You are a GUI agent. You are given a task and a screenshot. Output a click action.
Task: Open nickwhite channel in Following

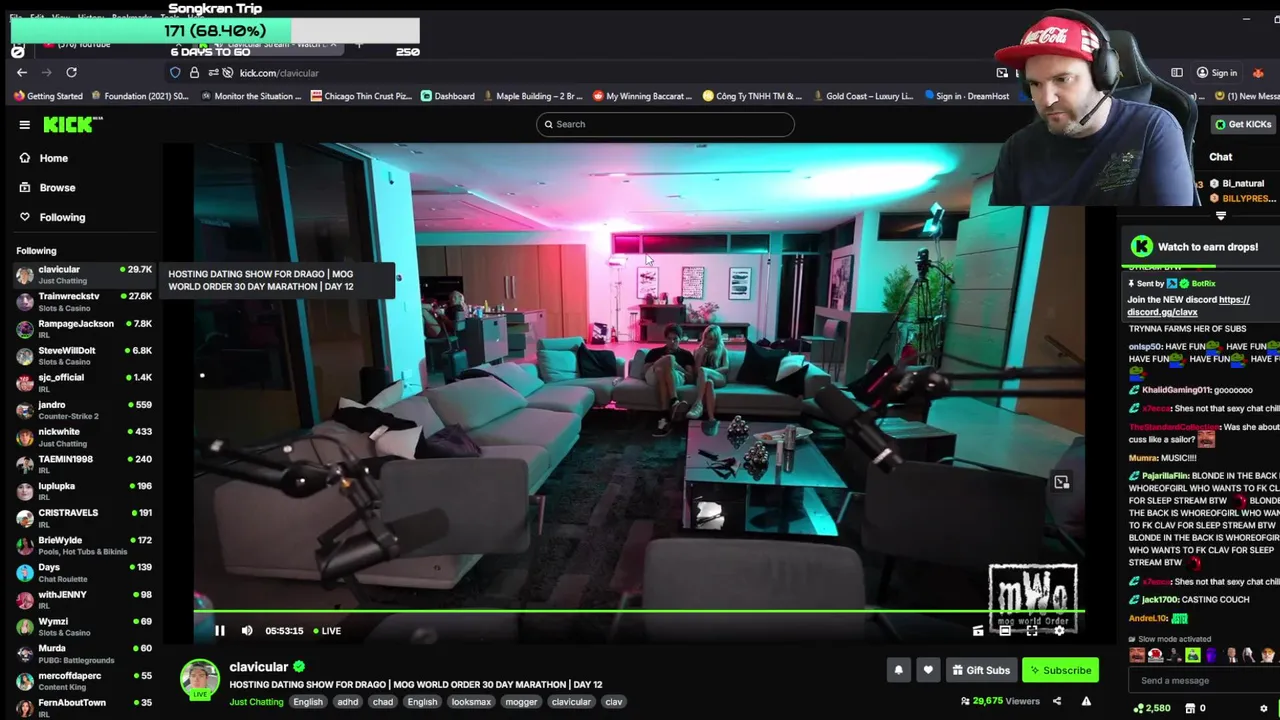pyautogui.click(x=84, y=436)
